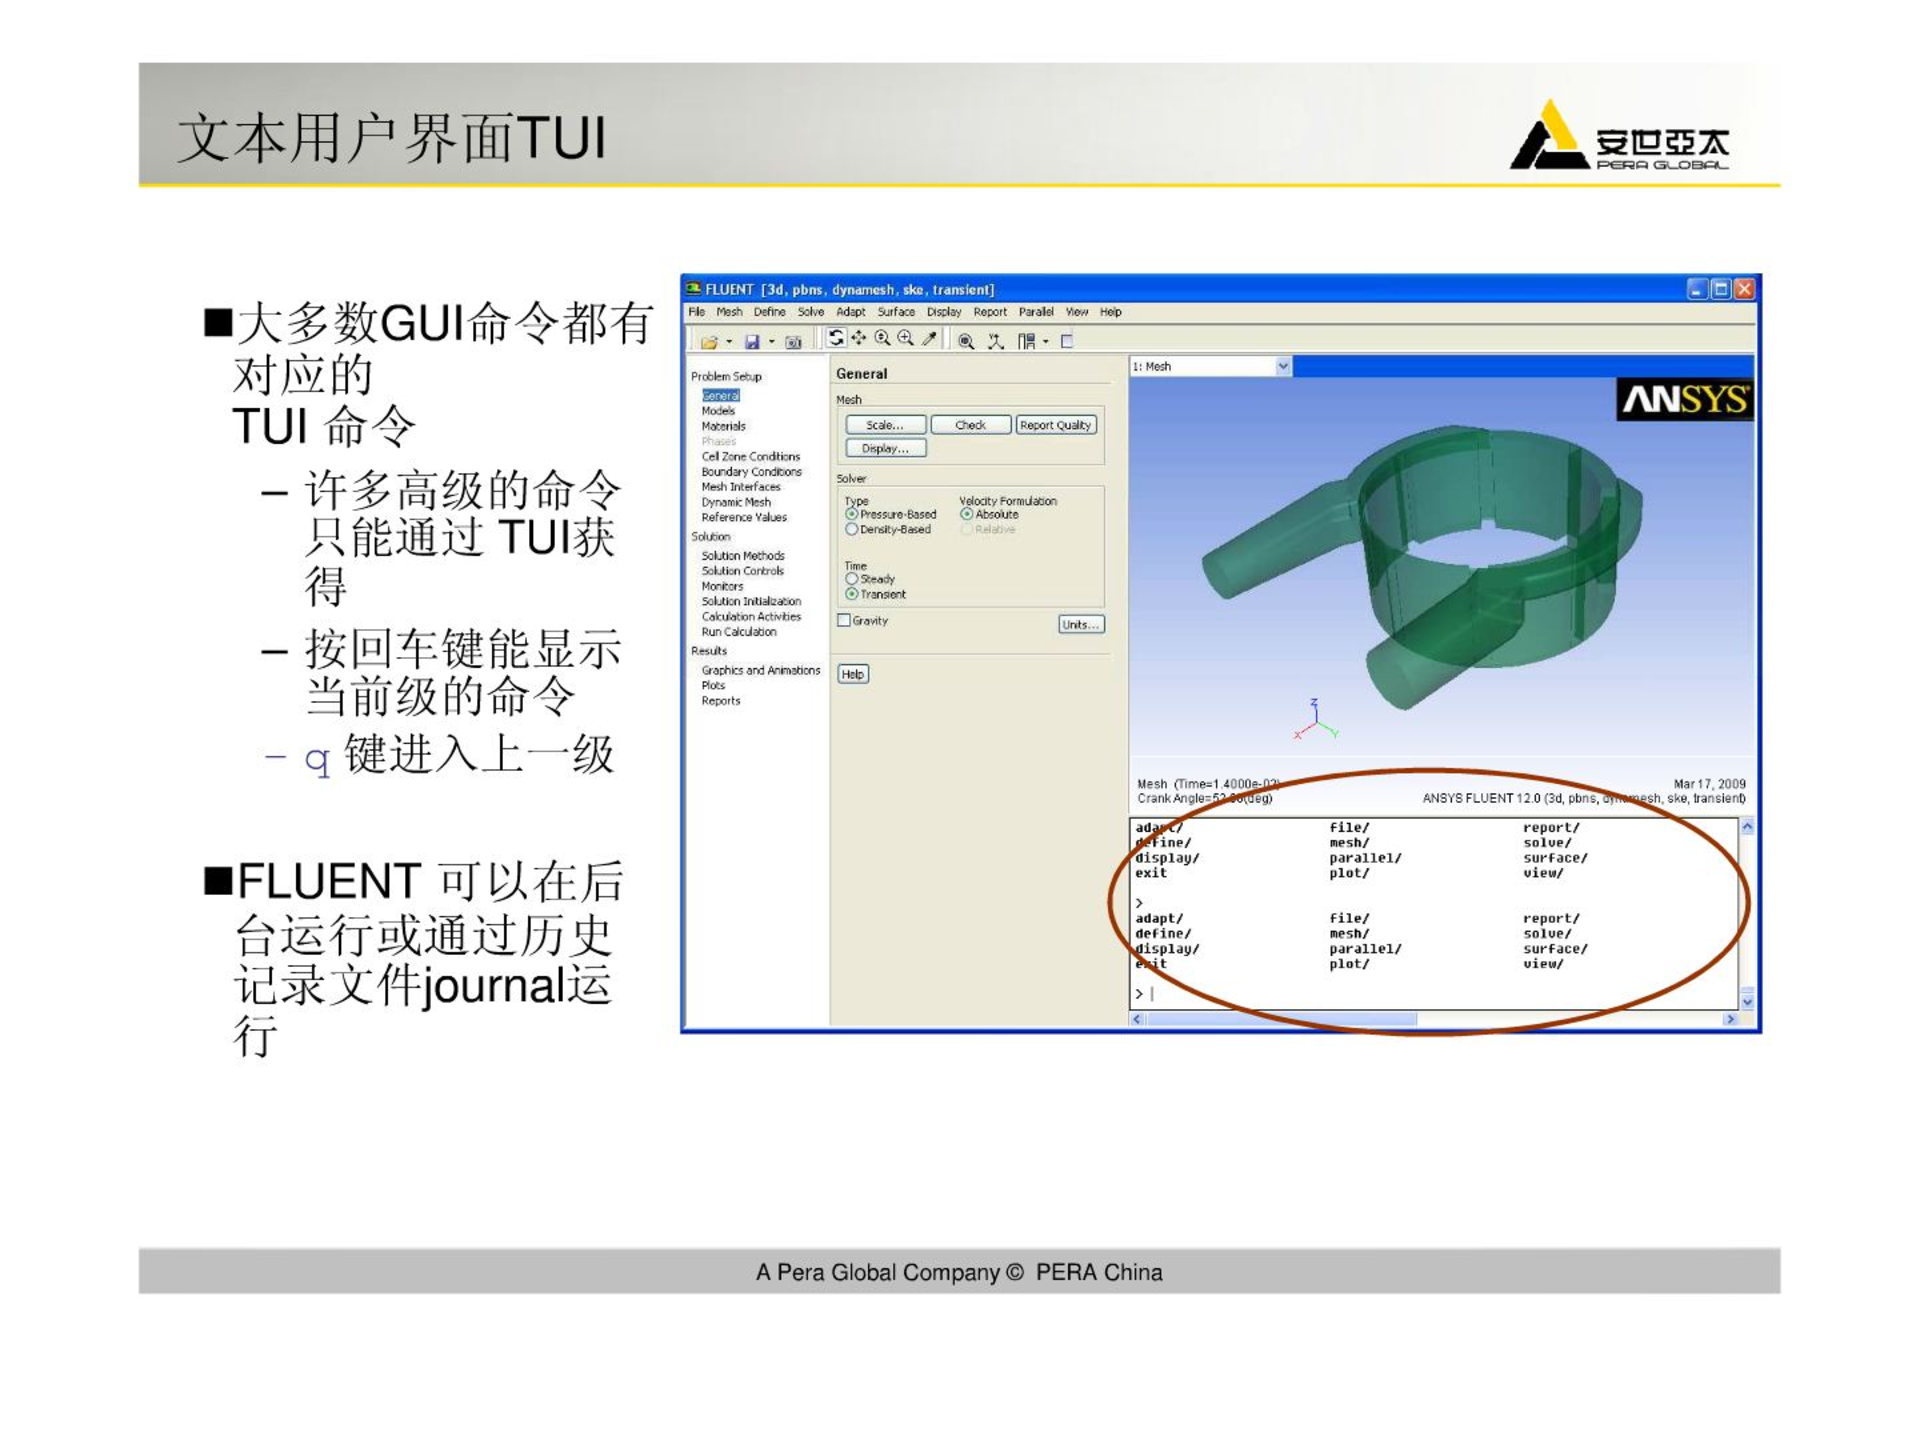Click the Fit to Window magnifier icon

point(966,341)
